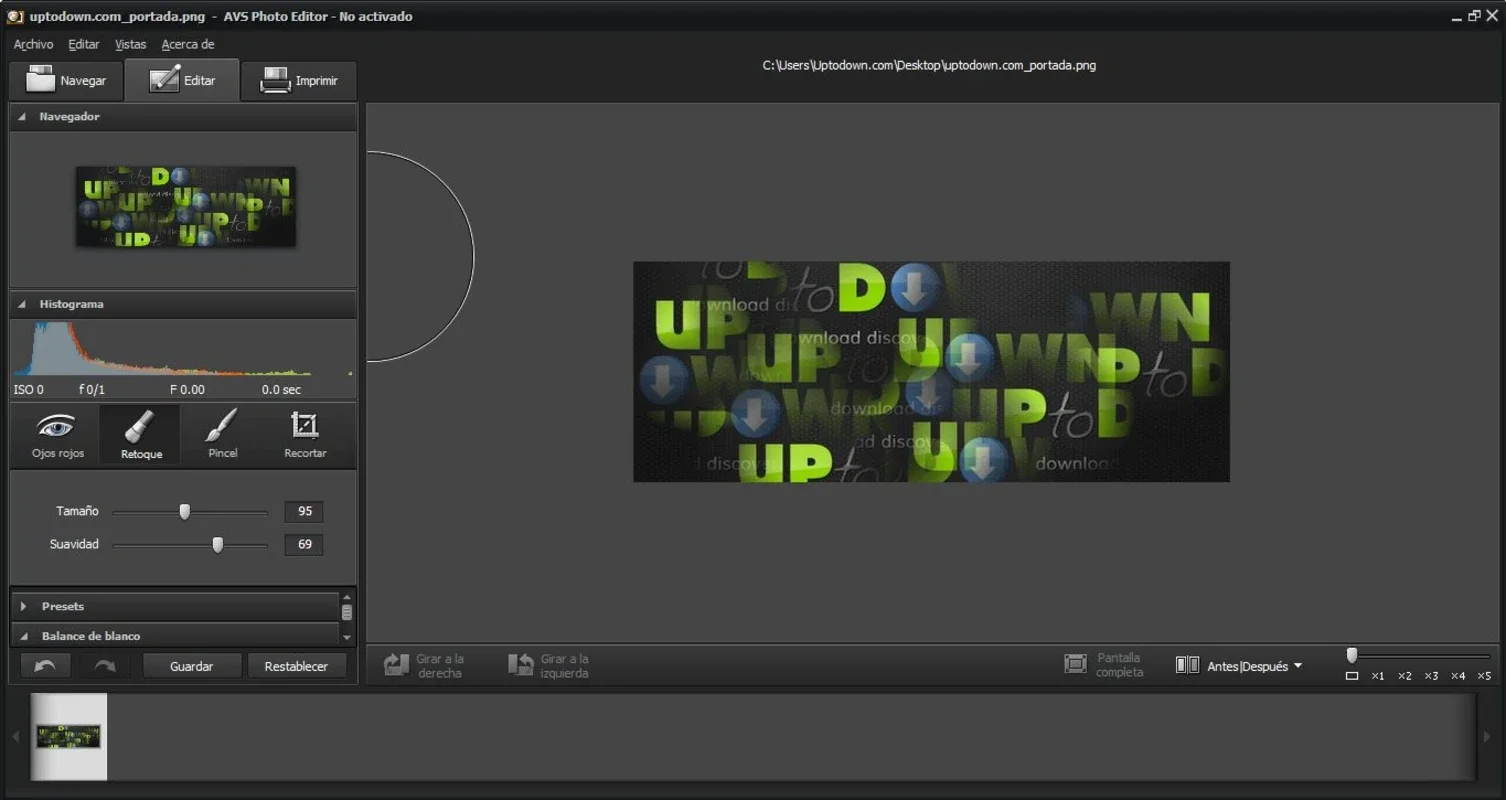Open the Editar menu
Image resolution: width=1506 pixels, height=800 pixels.
pos(84,44)
